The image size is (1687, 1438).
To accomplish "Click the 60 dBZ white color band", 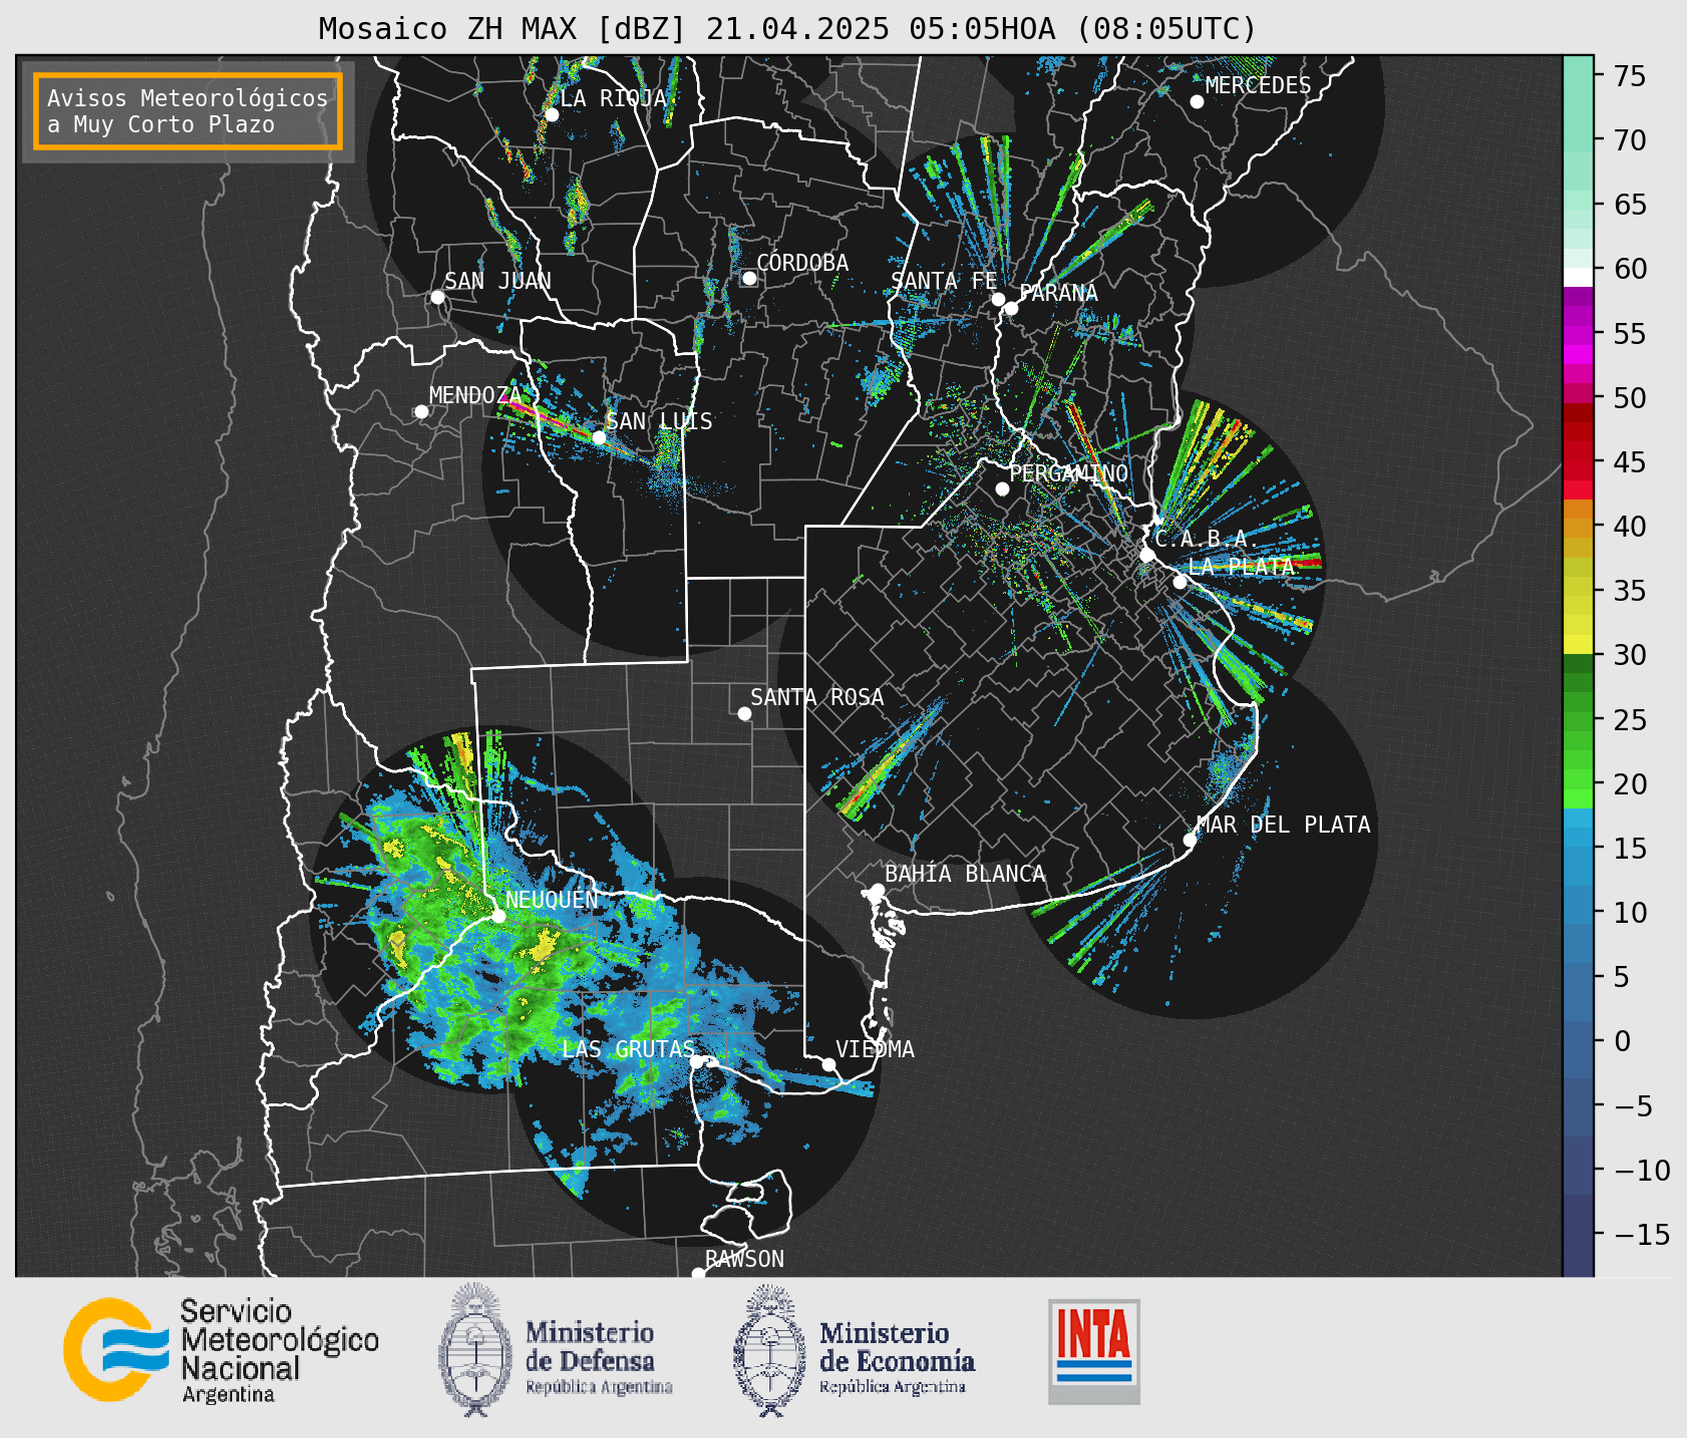I will point(1577,276).
